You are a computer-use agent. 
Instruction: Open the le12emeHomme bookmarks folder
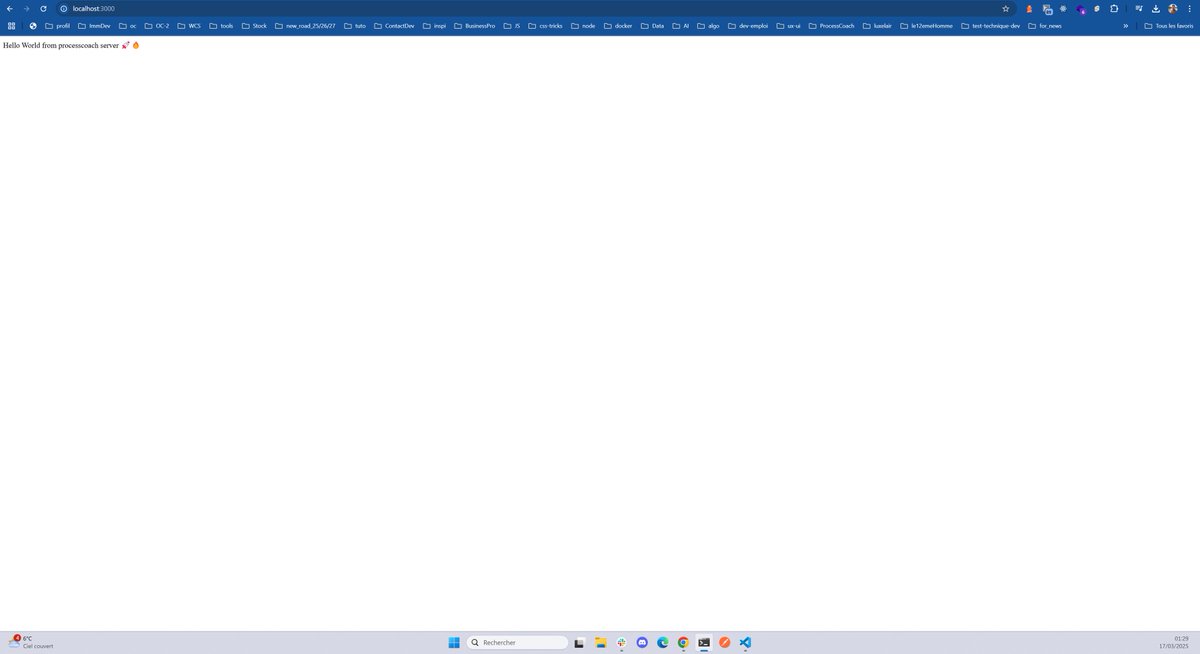(x=927, y=25)
